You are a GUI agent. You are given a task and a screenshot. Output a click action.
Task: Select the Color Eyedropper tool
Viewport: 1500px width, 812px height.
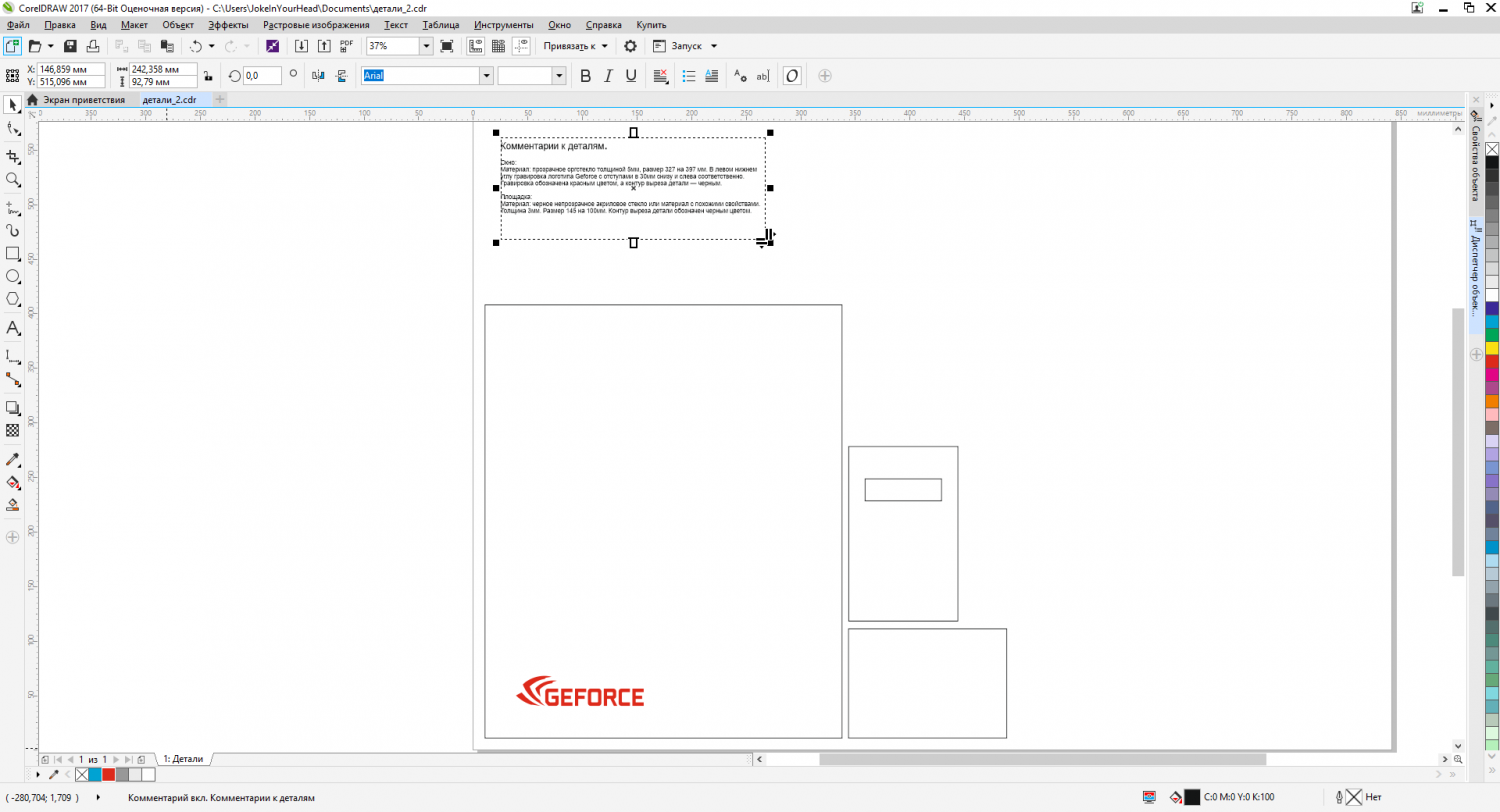point(13,459)
